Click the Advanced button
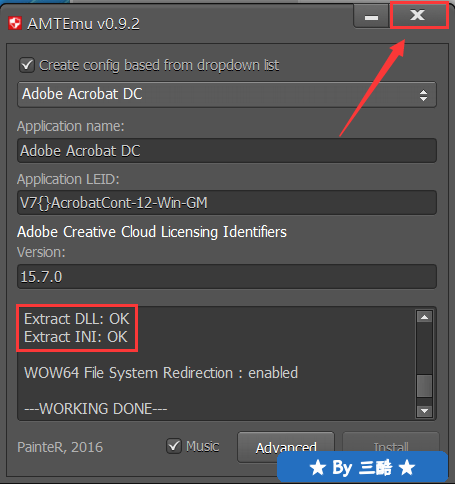This screenshot has height=484, width=455. click(x=286, y=447)
